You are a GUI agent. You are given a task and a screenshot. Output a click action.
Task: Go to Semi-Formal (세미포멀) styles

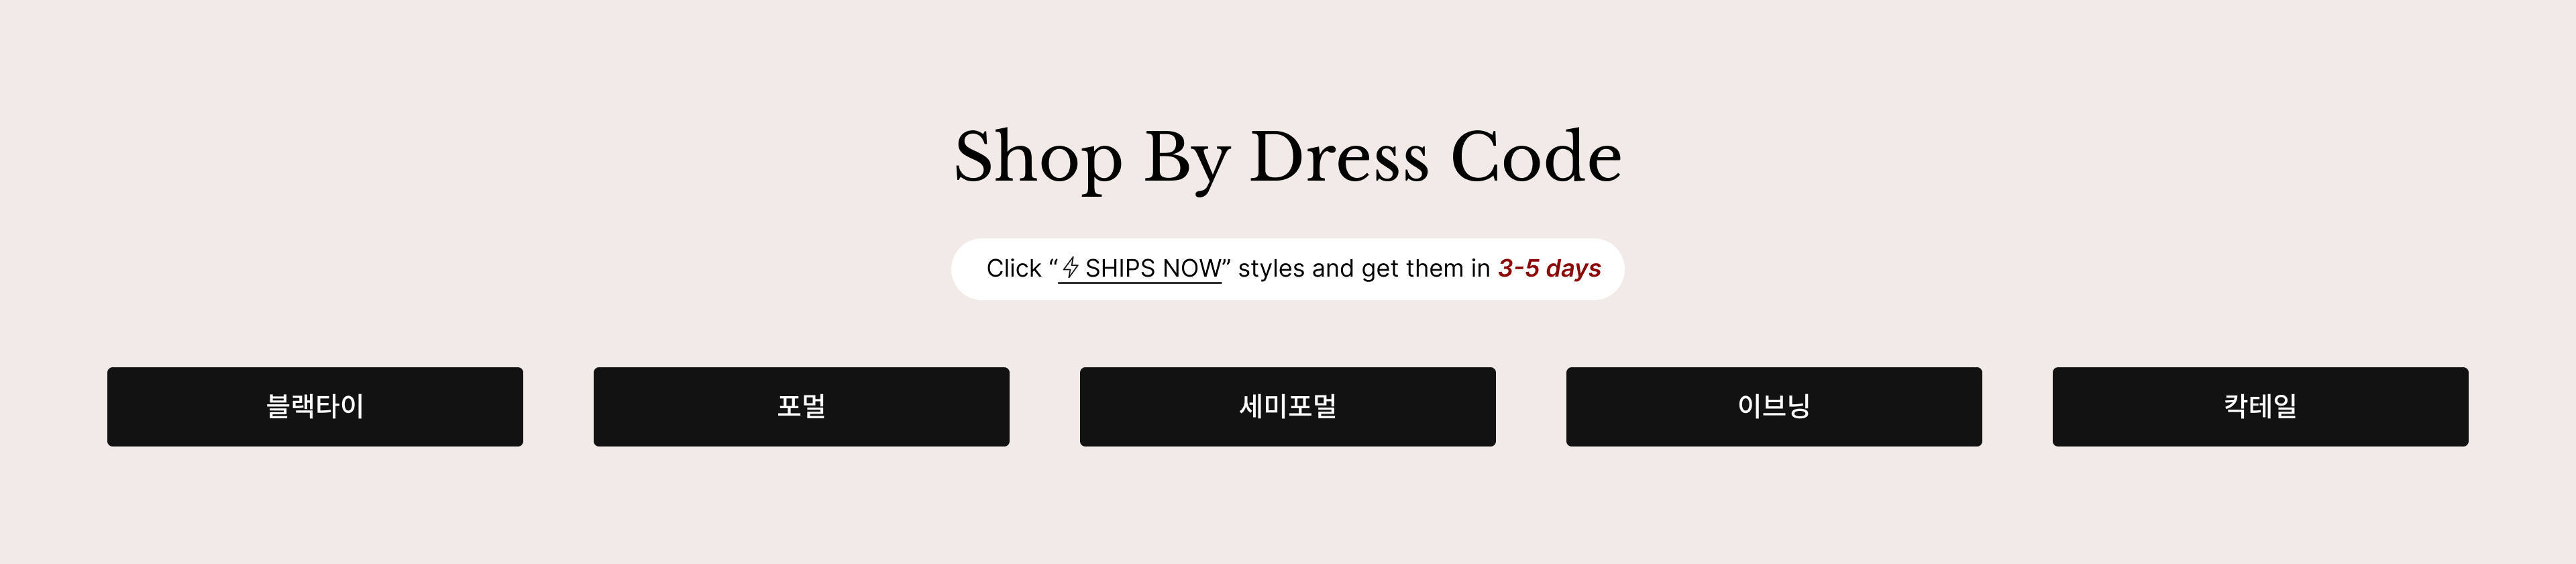pos(1287,406)
